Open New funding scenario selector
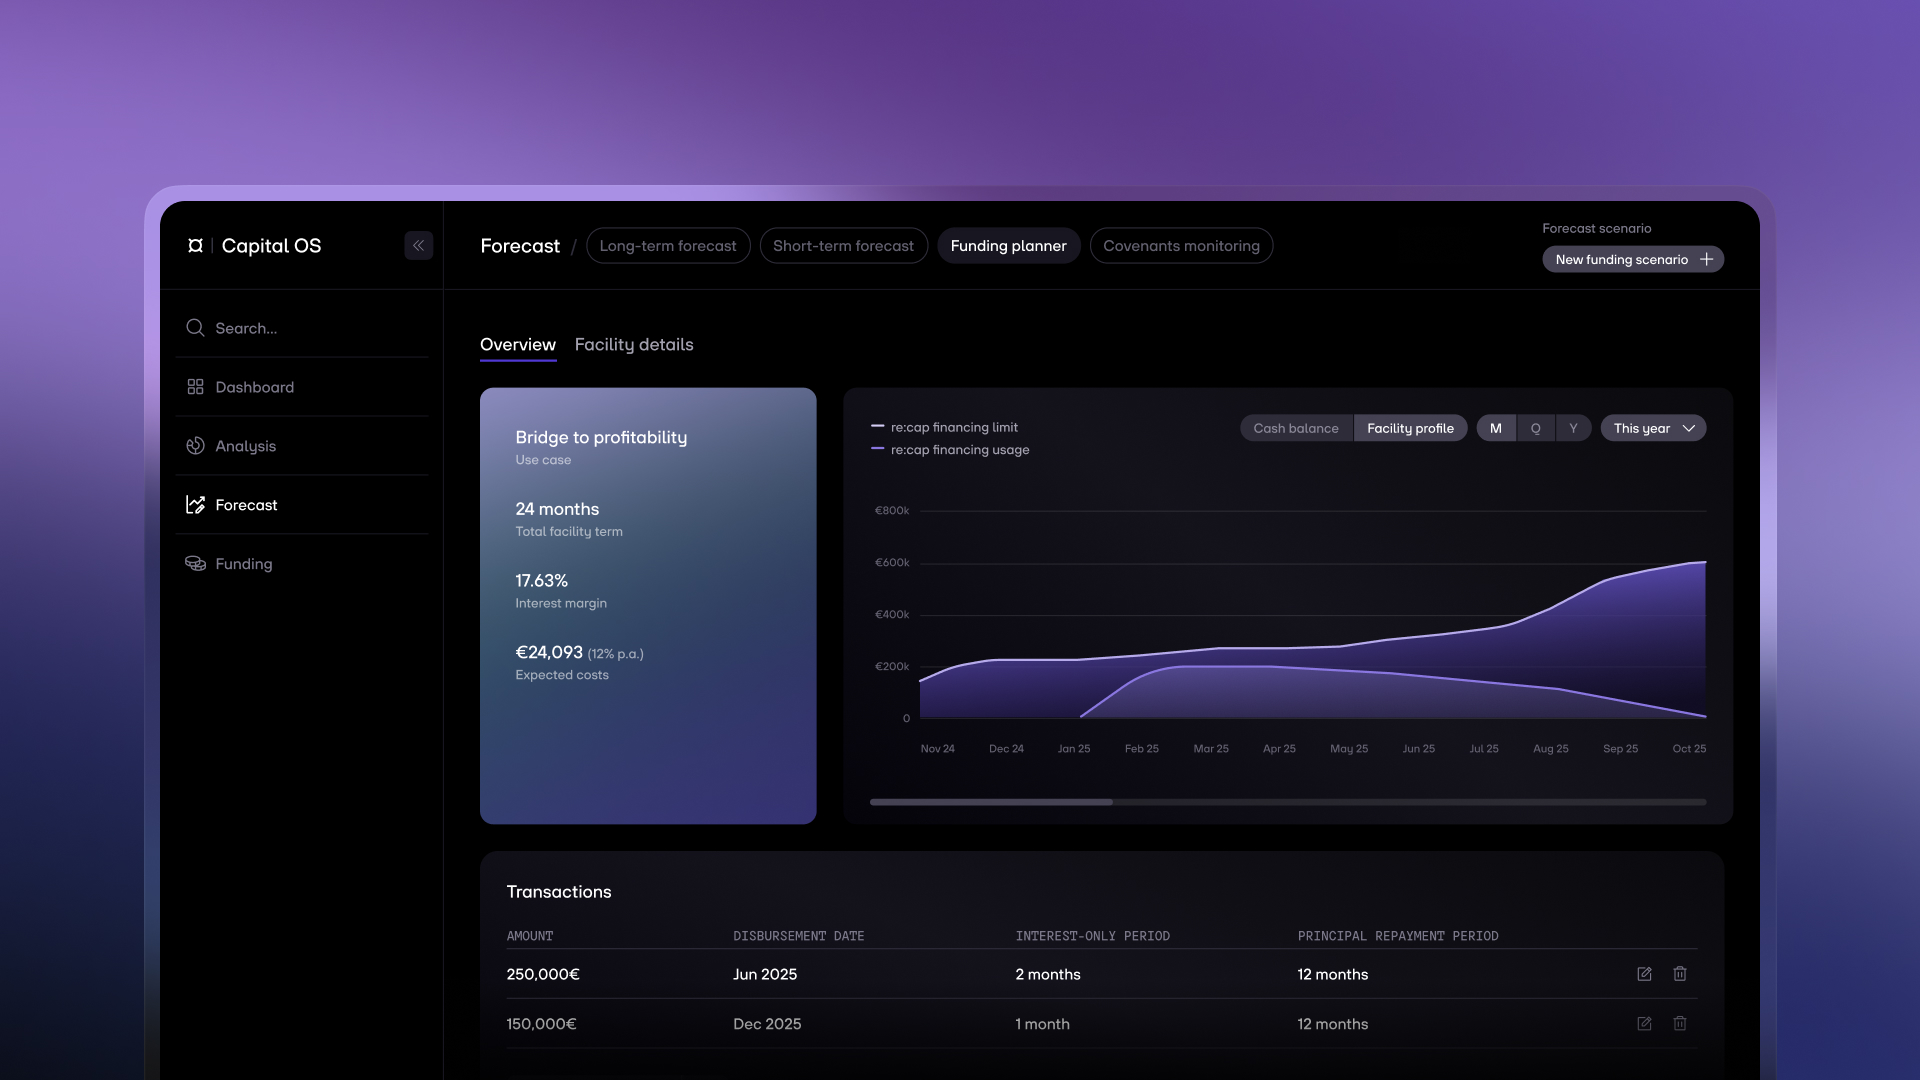1920x1080 pixels. [1632, 260]
